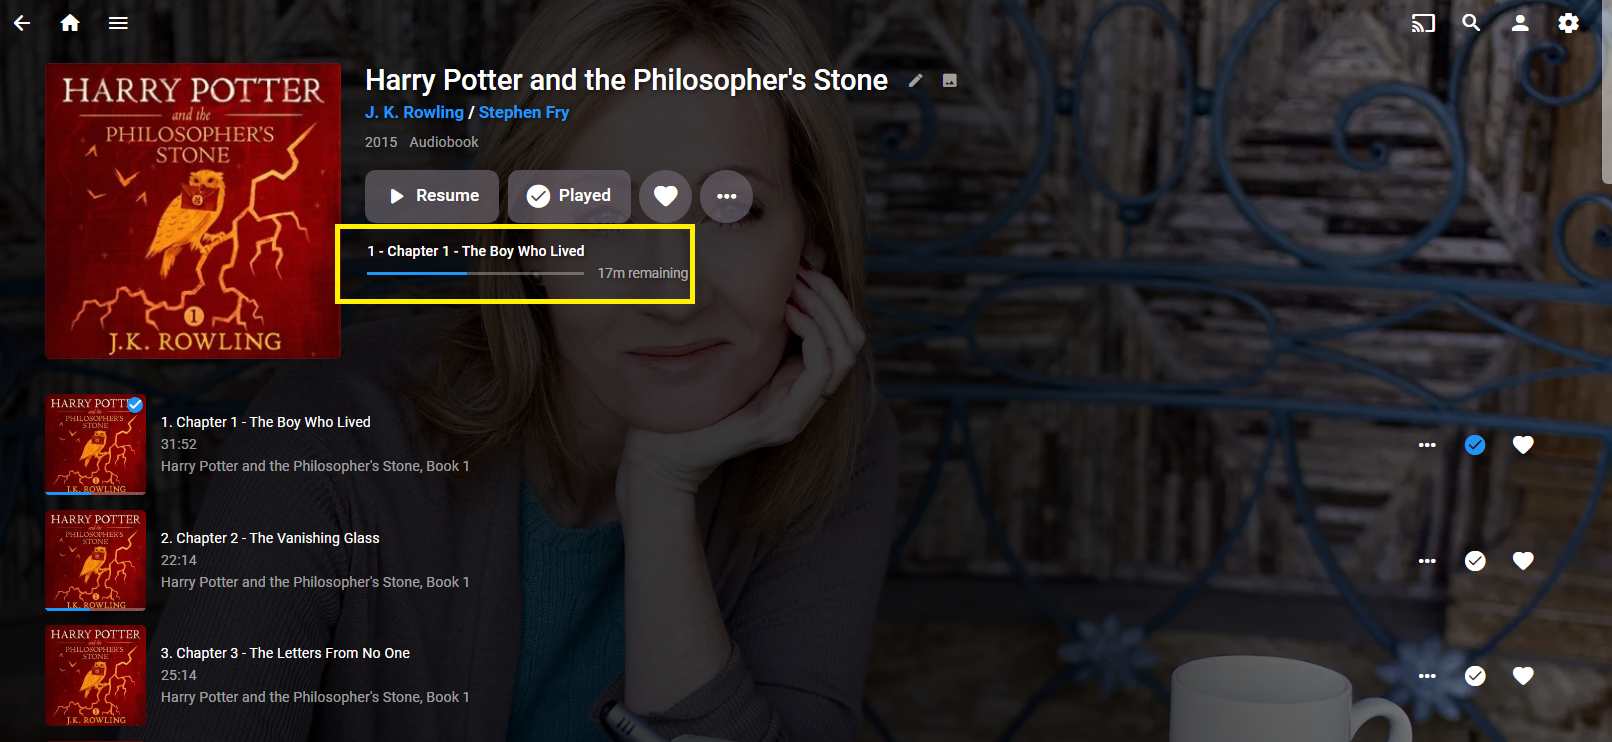The image size is (1612, 742).
Task: Click the Cast to device icon
Action: point(1422,23)
